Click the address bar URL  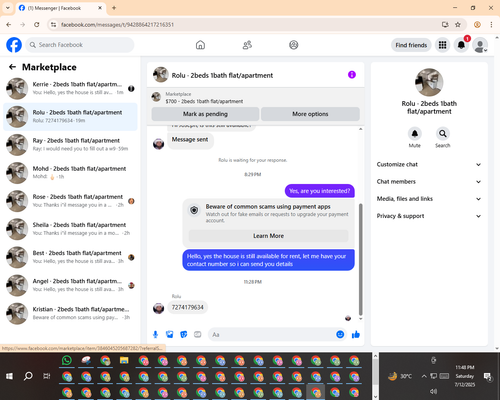pyautogui.click(x=117, y=25)
